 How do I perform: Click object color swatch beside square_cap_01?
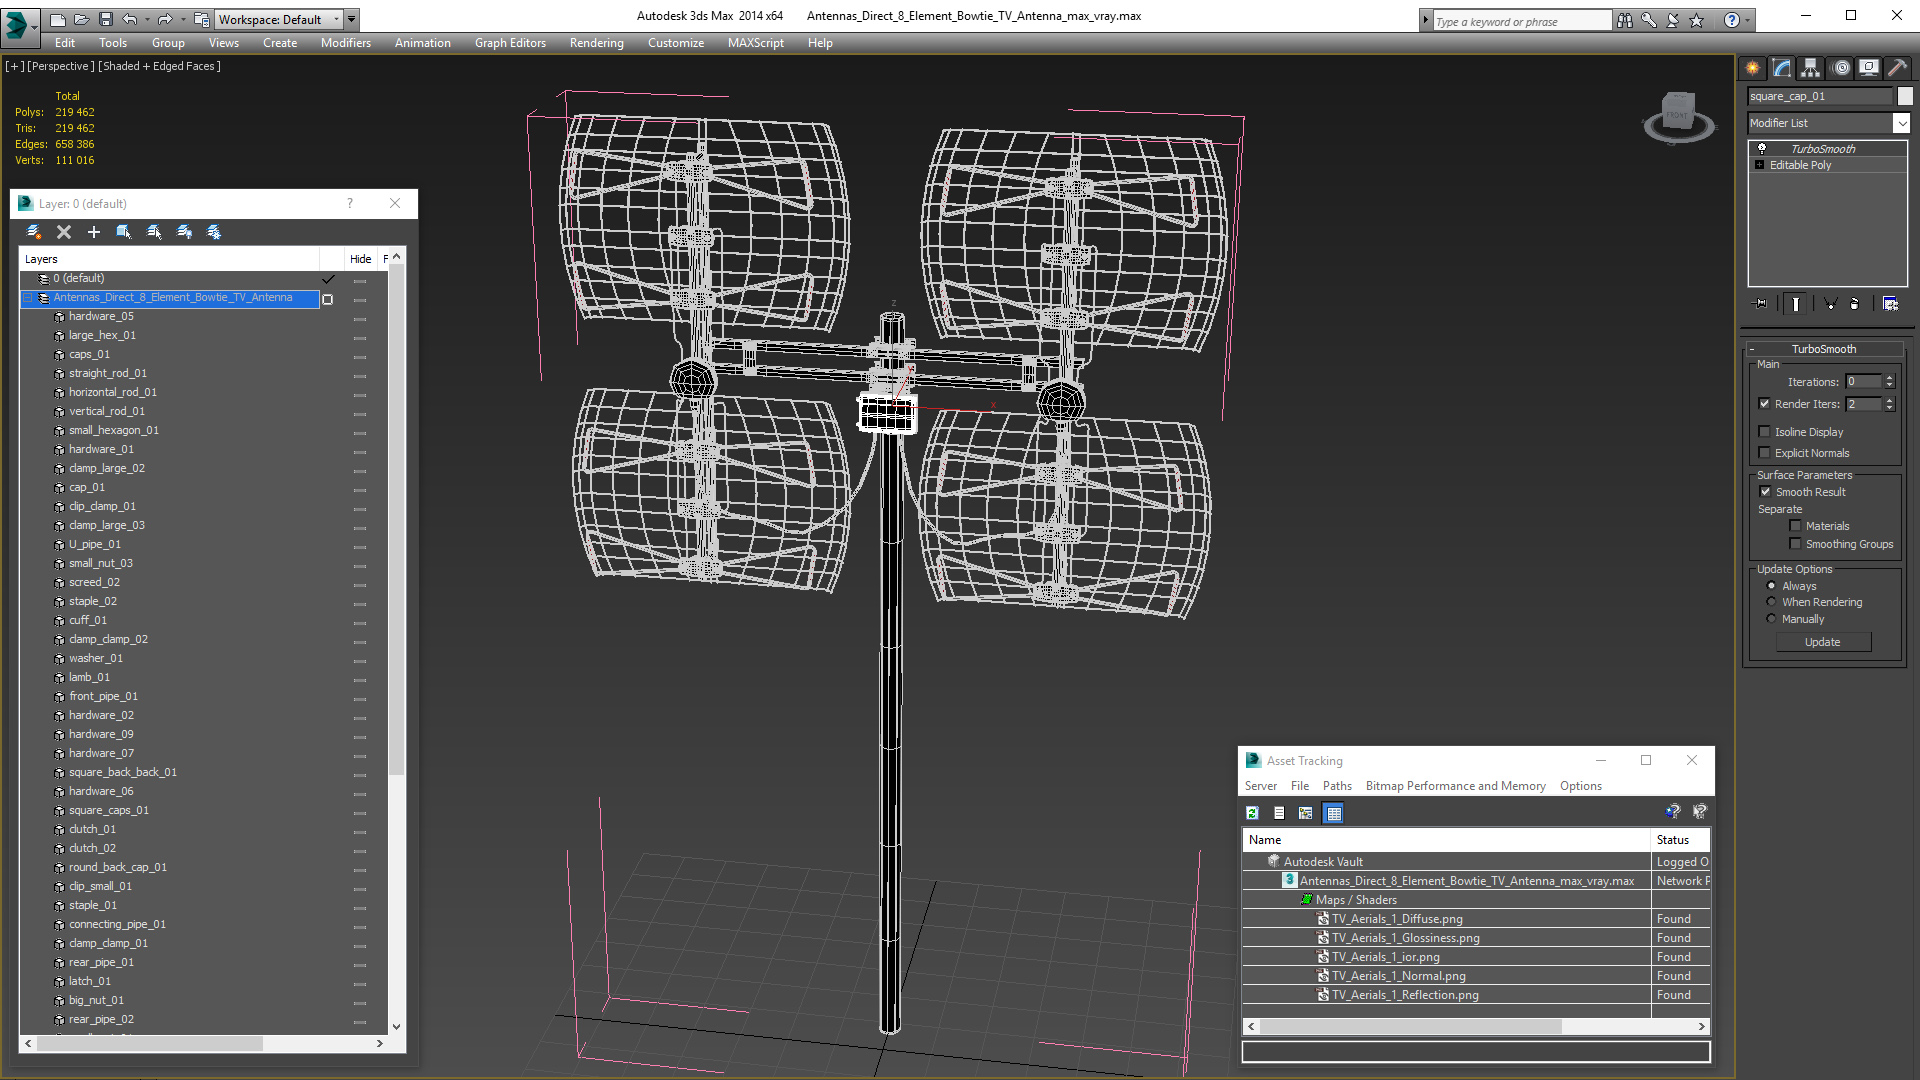point(1905,96)
